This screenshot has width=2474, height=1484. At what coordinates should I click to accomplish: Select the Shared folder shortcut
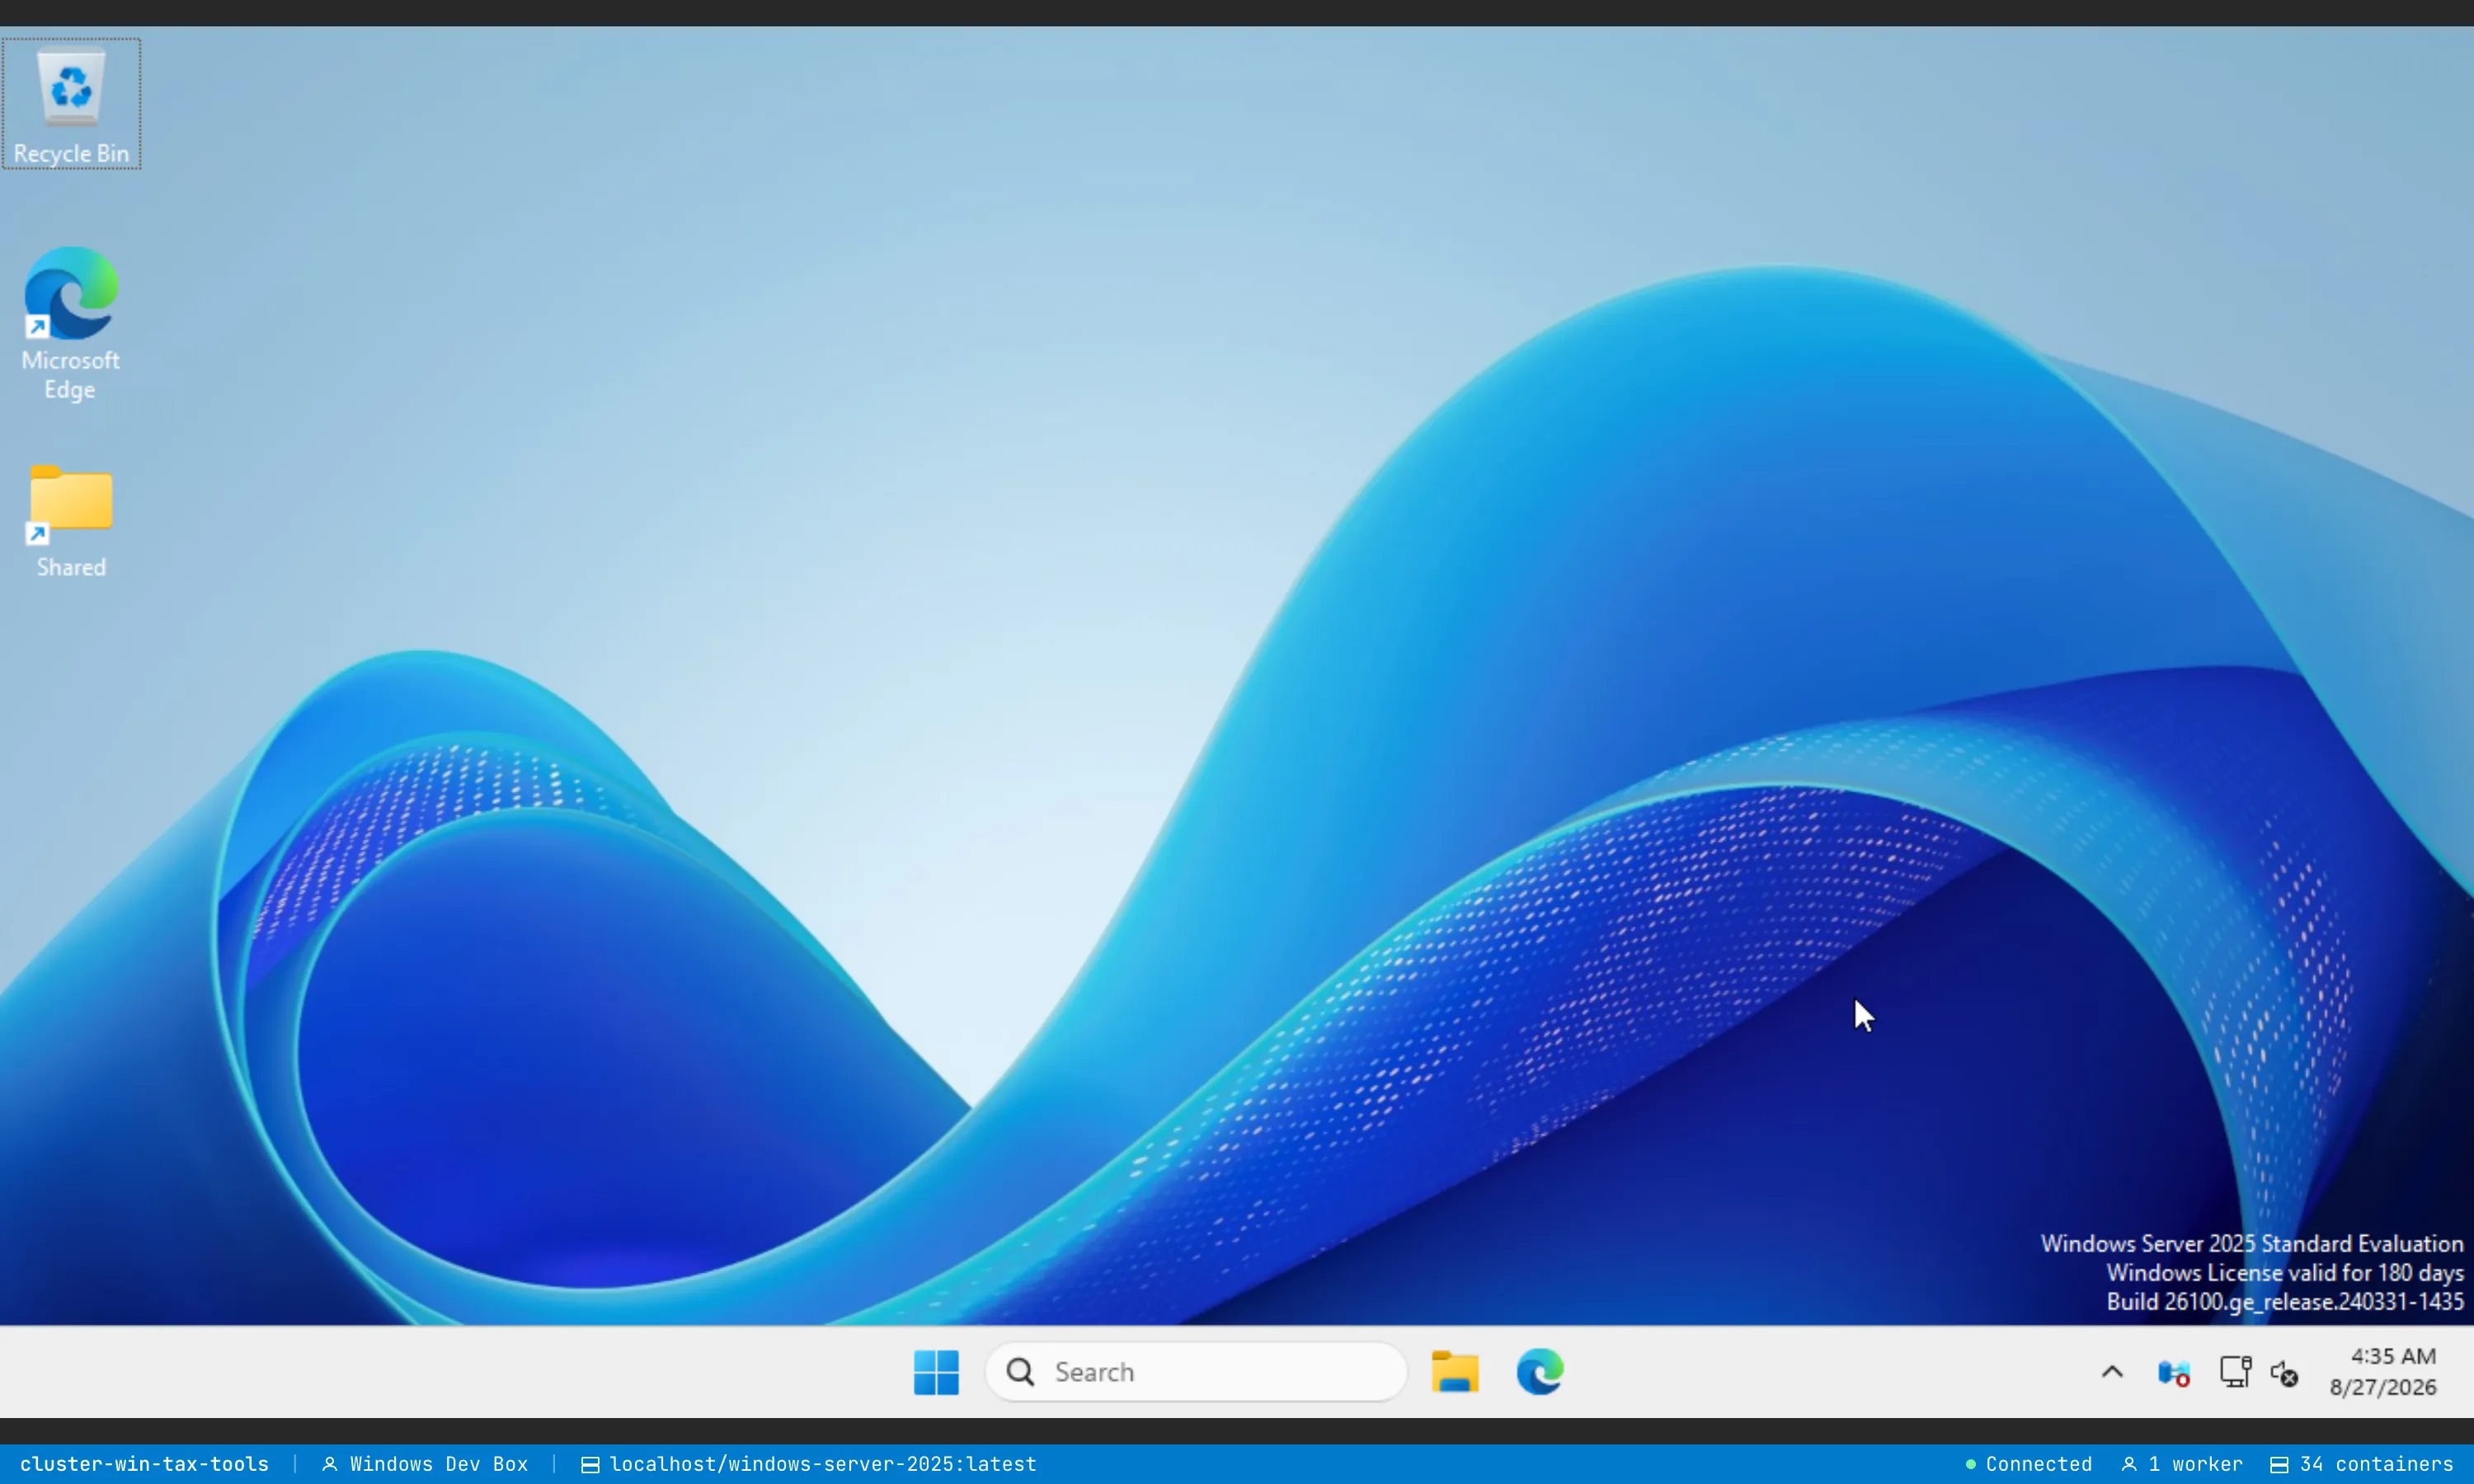click(x=71, y=522)
